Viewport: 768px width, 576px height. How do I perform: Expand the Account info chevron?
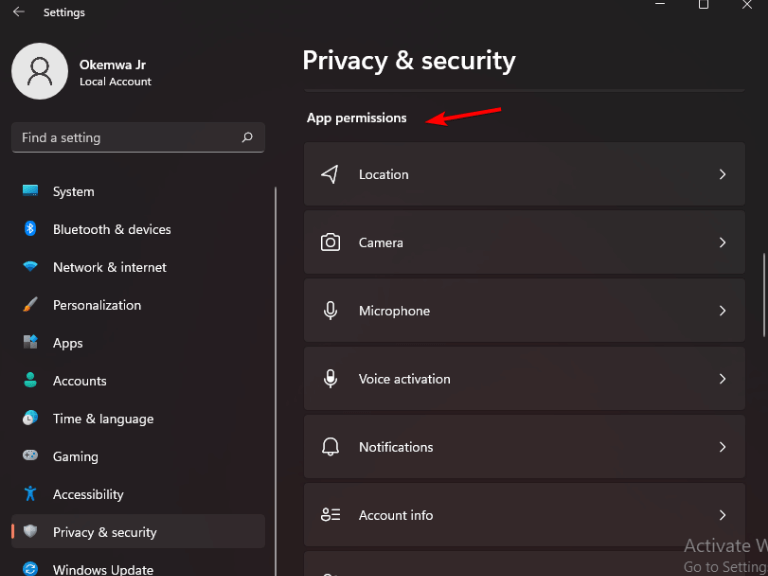(x=722, y=515)
